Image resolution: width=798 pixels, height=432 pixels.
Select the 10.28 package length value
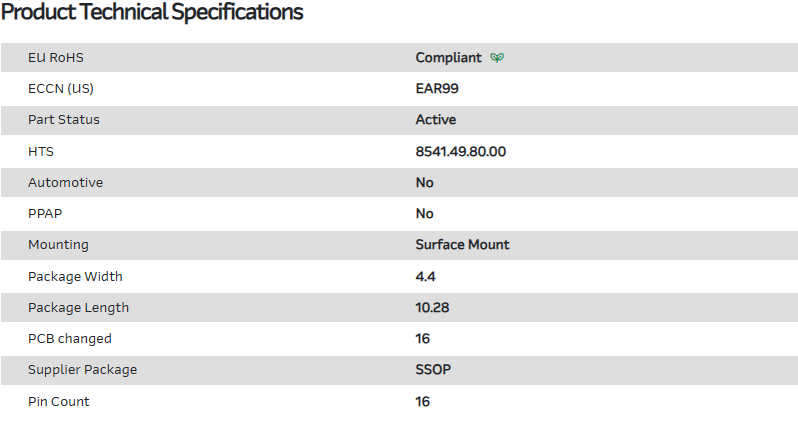pyautogui.click(x=432, y=308)
